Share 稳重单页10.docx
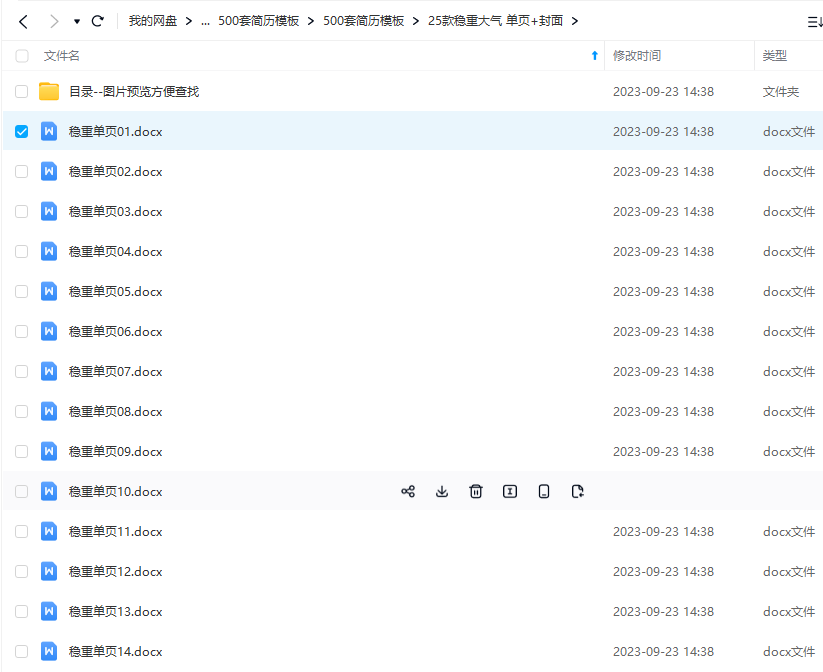This screenshot has width=823, height=672. (408, 491)
